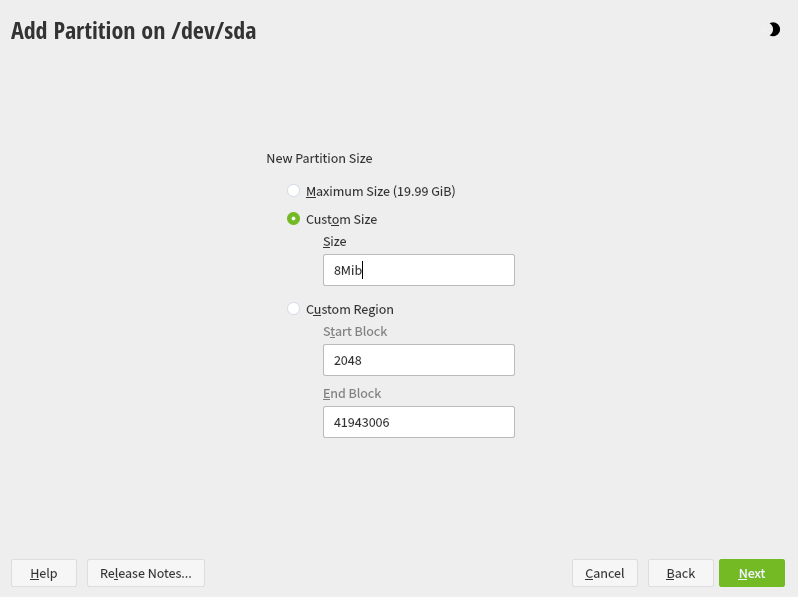Open the Help button

click(x=44, y=573)
